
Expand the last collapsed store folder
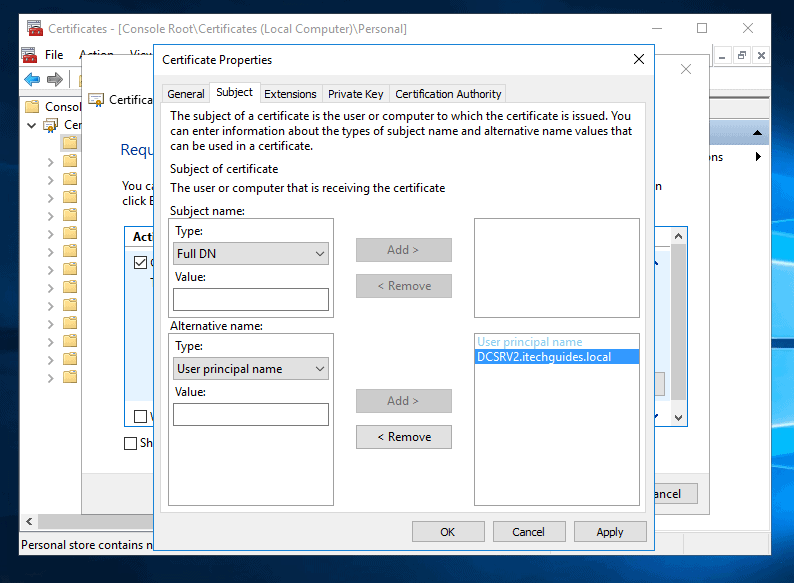[x=50, y=378]
